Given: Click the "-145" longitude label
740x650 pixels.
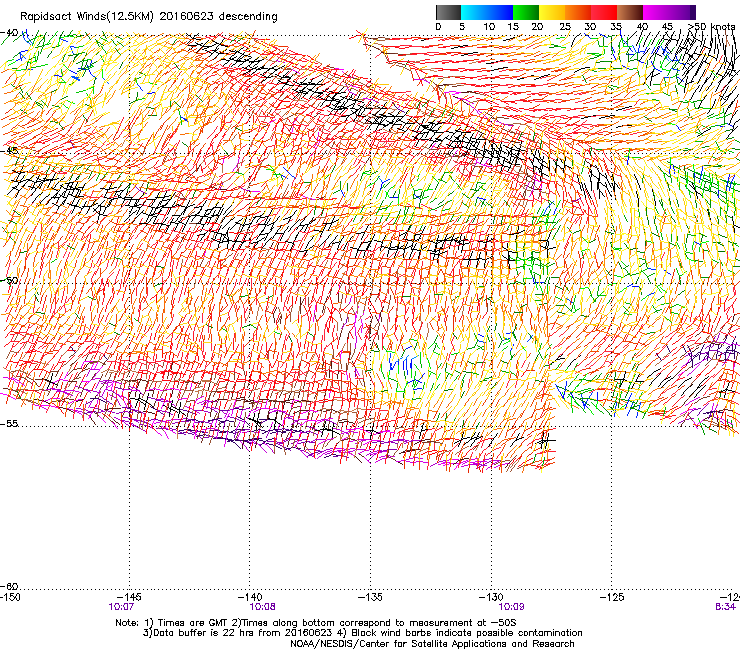Looking at the screenshot, I should tap(129, 597).
